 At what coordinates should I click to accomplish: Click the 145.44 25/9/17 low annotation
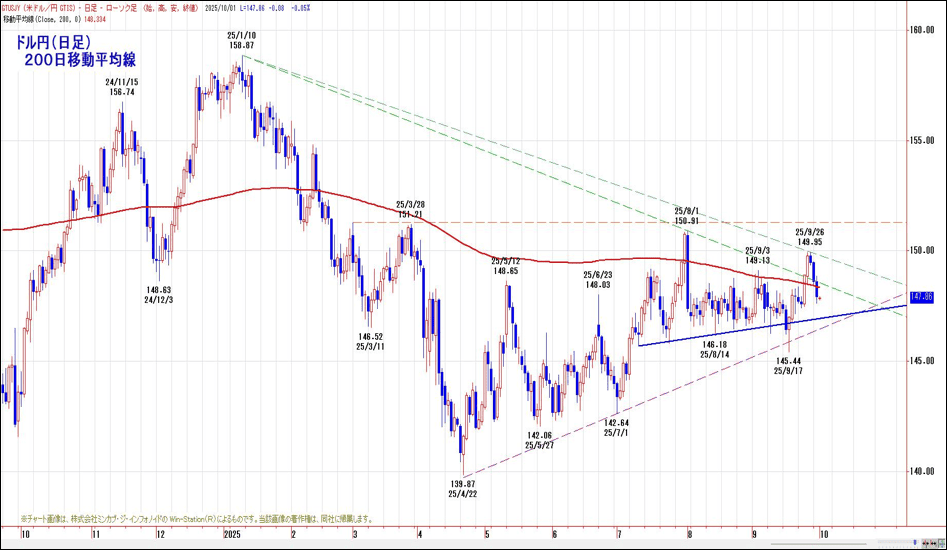click(789, 364)
